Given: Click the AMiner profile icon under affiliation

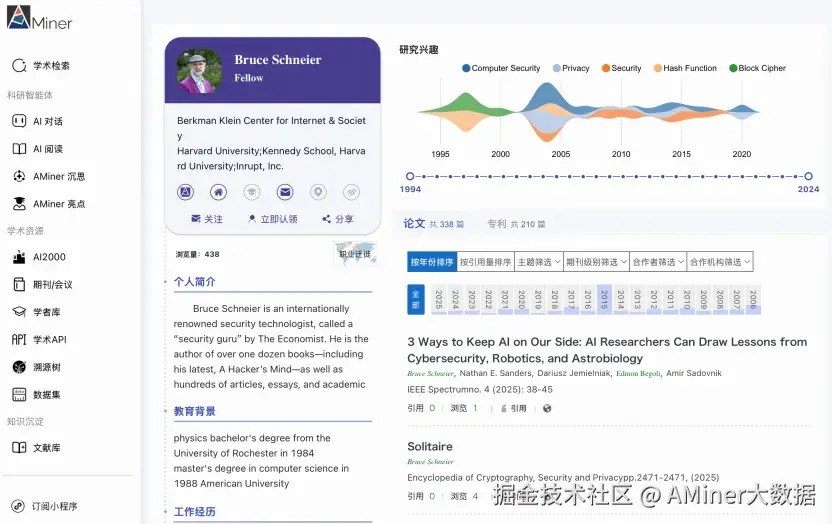Looking at the screenshot, I should (185, 192).
